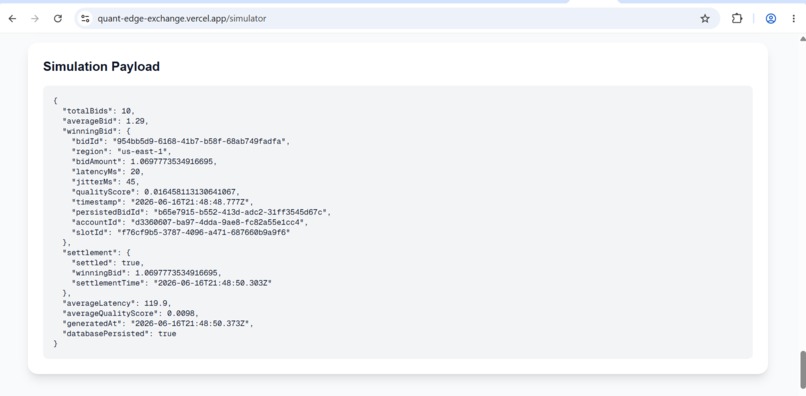Open the browser extensions menu
The width and height of the screenshot is (806, 396).
point(737,19)
